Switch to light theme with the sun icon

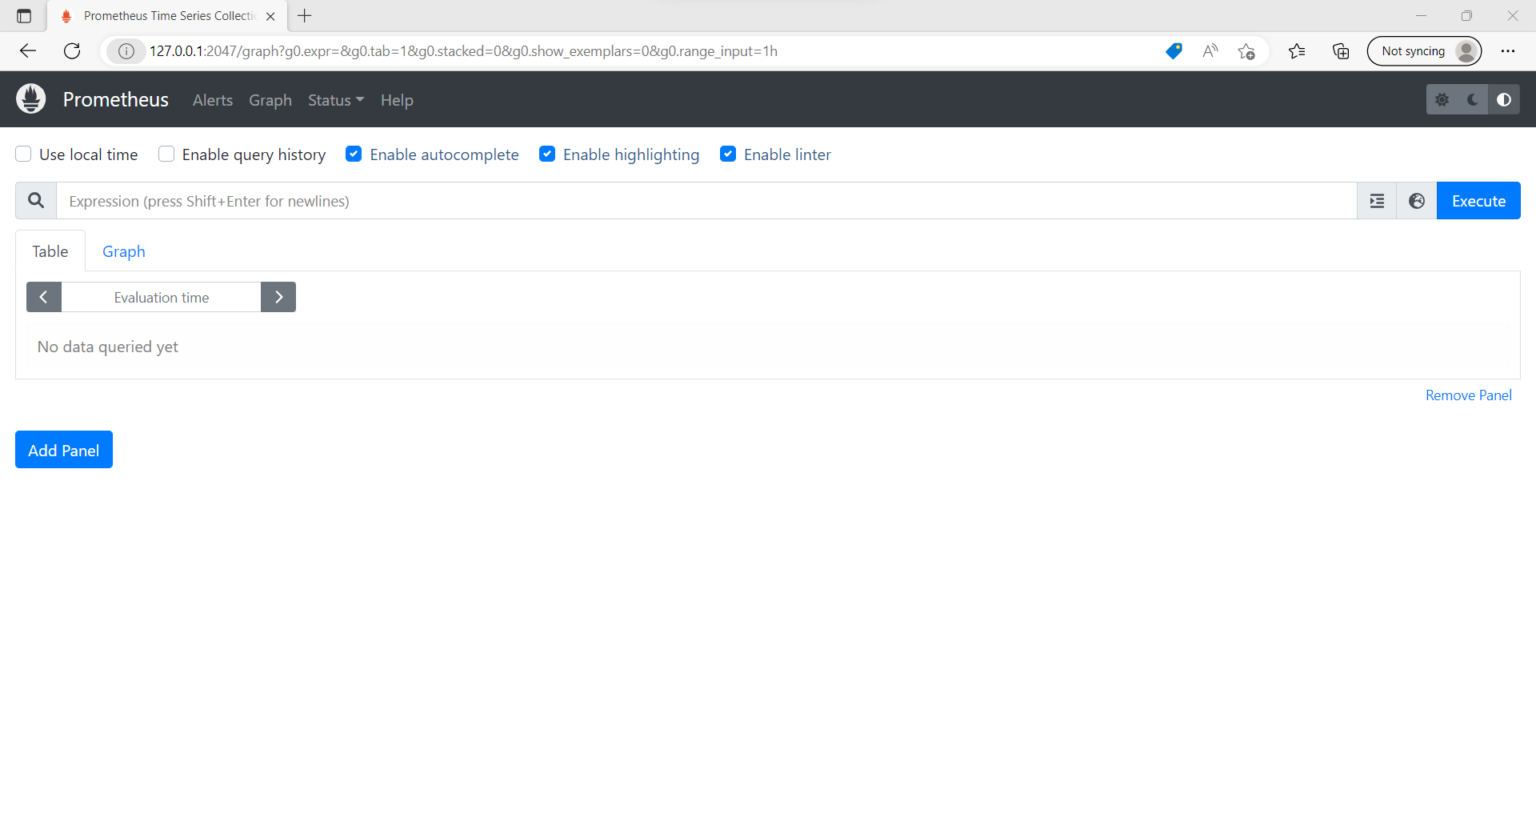(x=1442, y=99)
